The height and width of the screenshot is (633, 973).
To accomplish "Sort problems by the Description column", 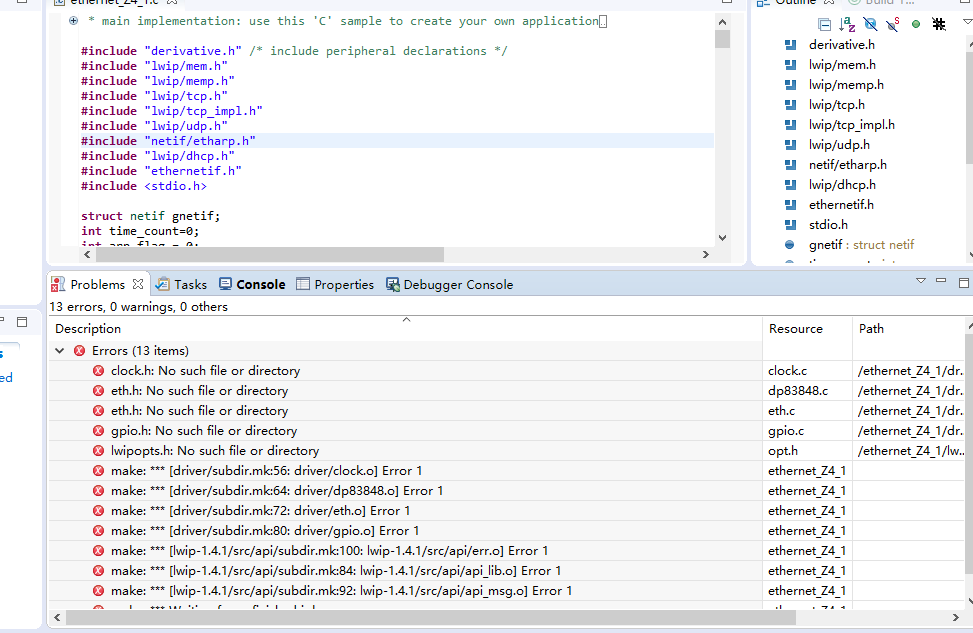I will [405, 328].
